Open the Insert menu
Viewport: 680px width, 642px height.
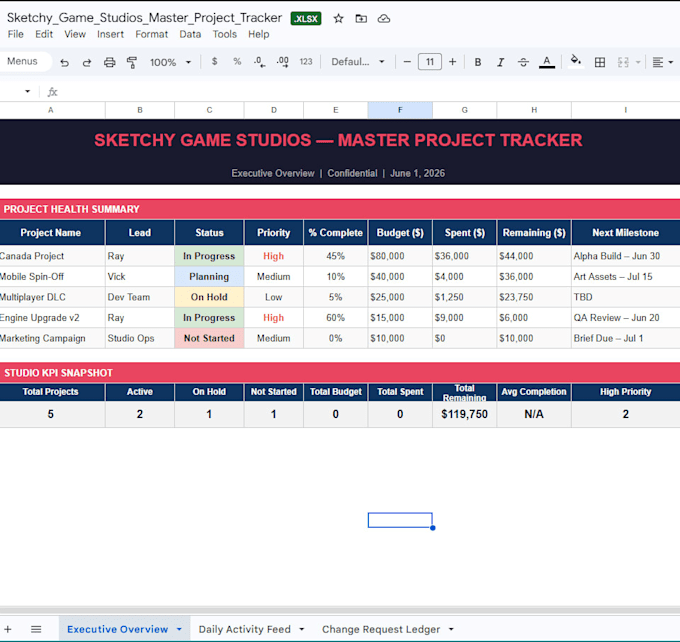coord(110,34)
